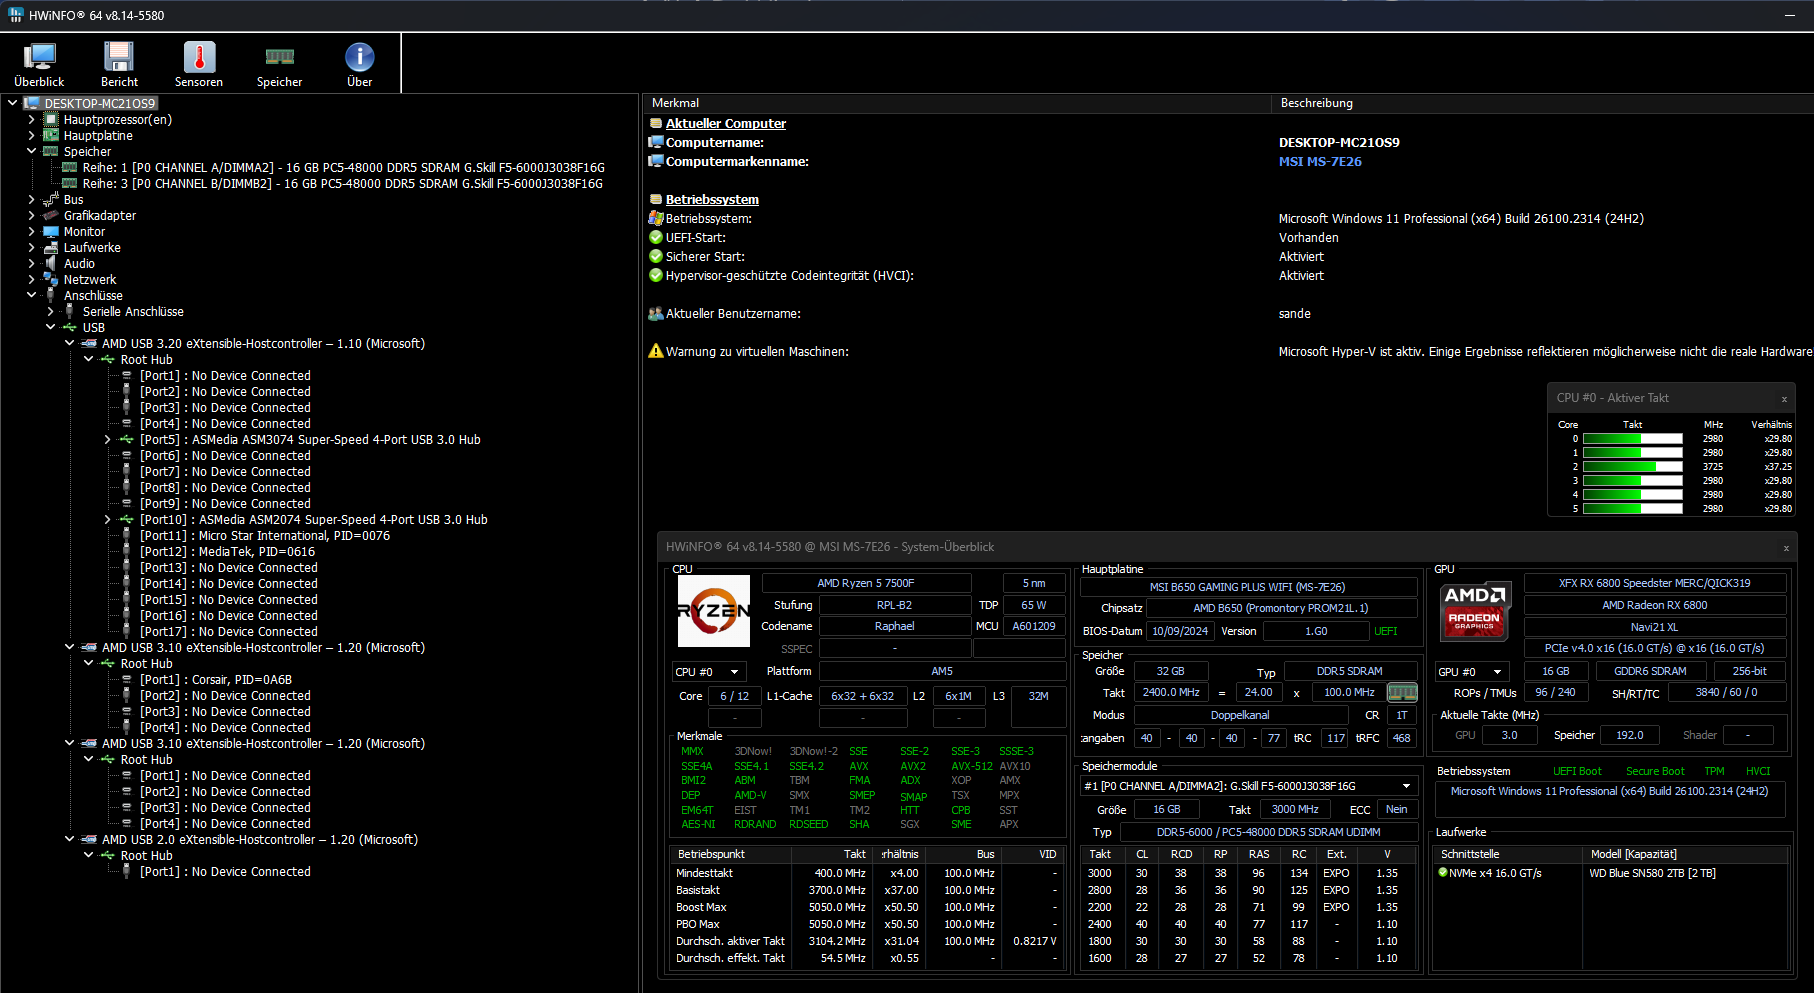Click the USB symbol icon in tree
1814x993 pixels.
click(70, 328)
